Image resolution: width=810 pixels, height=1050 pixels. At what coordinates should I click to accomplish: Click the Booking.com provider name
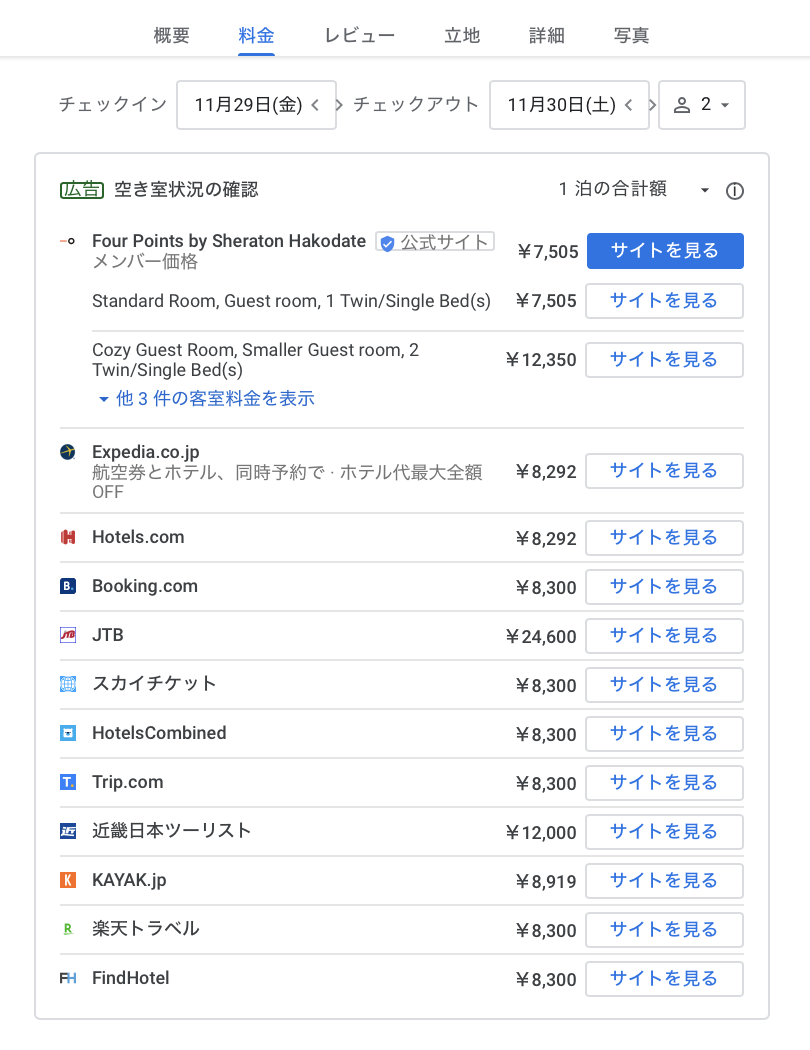(145, 586)
